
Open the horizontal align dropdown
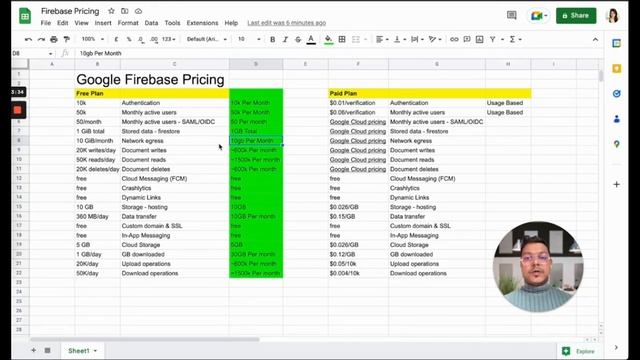[x=382, y=39]
